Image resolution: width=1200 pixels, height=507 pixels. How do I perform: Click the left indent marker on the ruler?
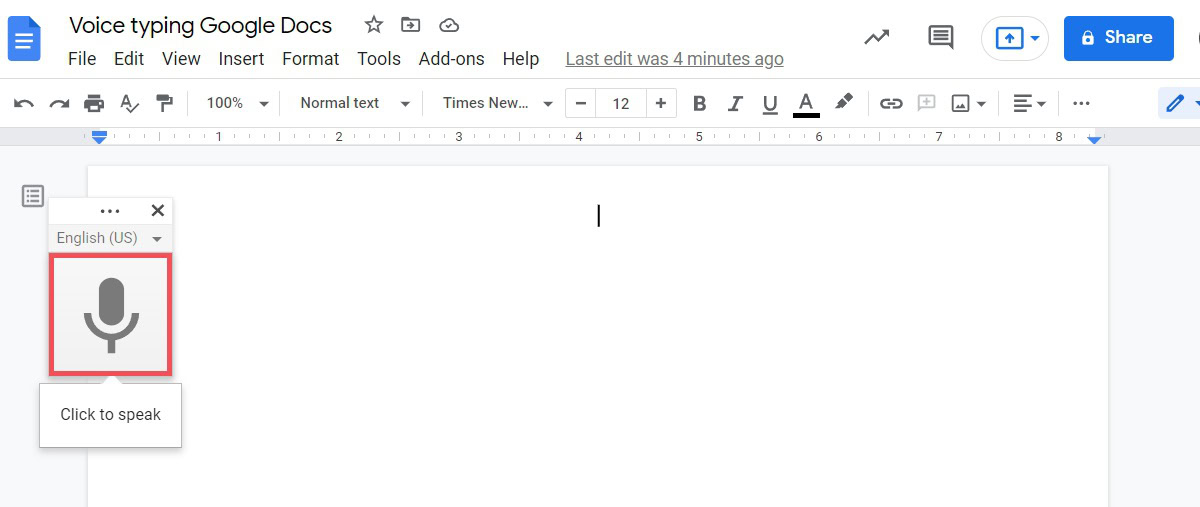(x=99, y=137)
